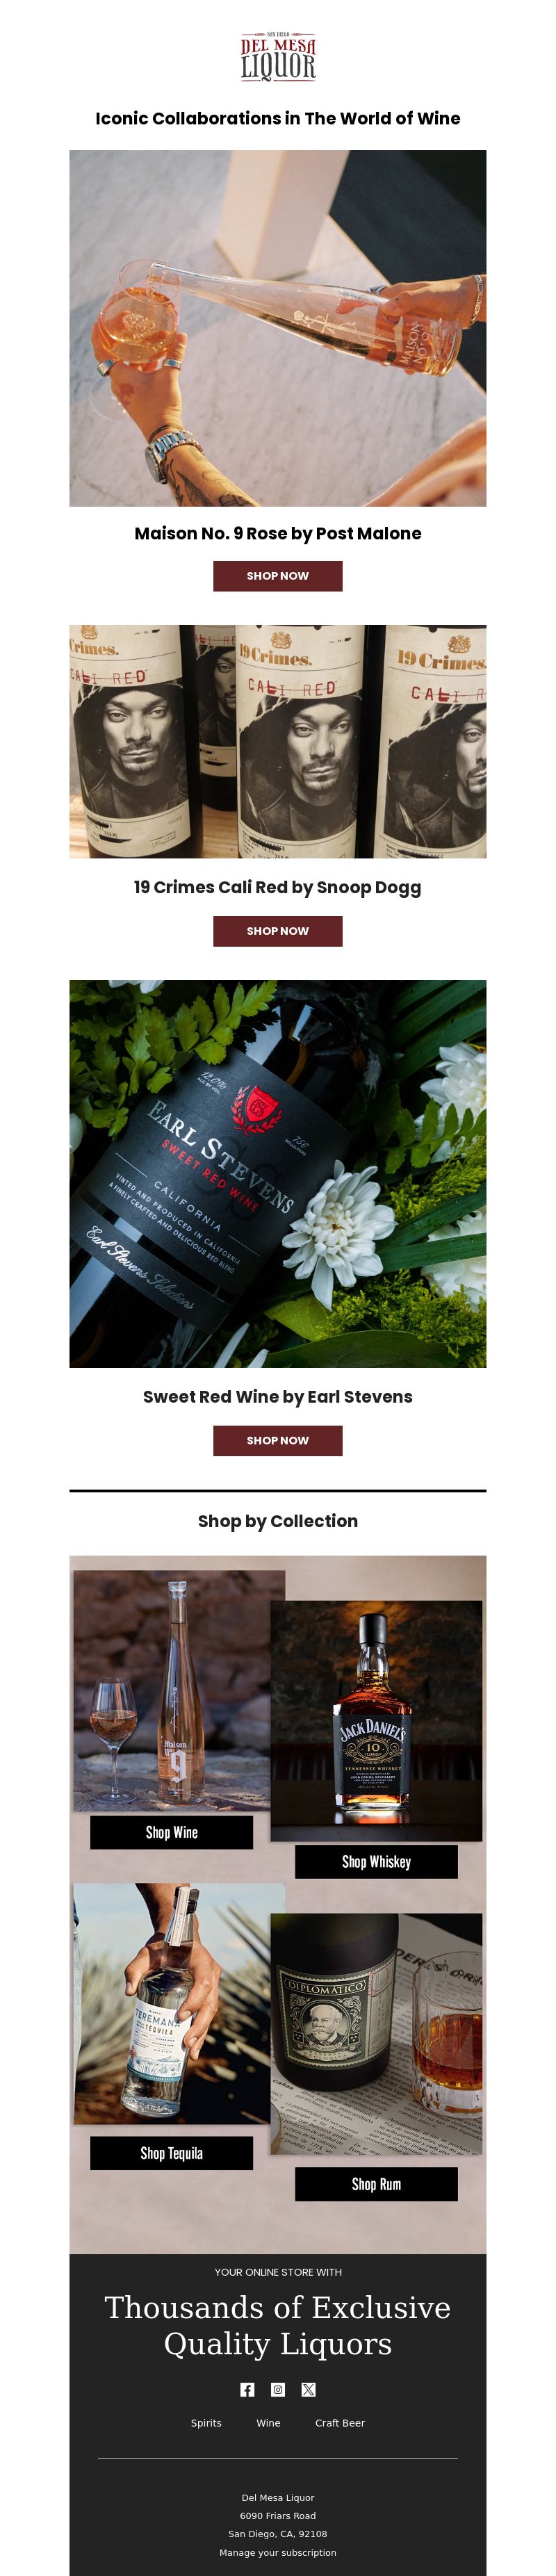The image size is (556, 2576).
Task: Click the Del Mesa Liquor logo
Action: tap(278, 57)
